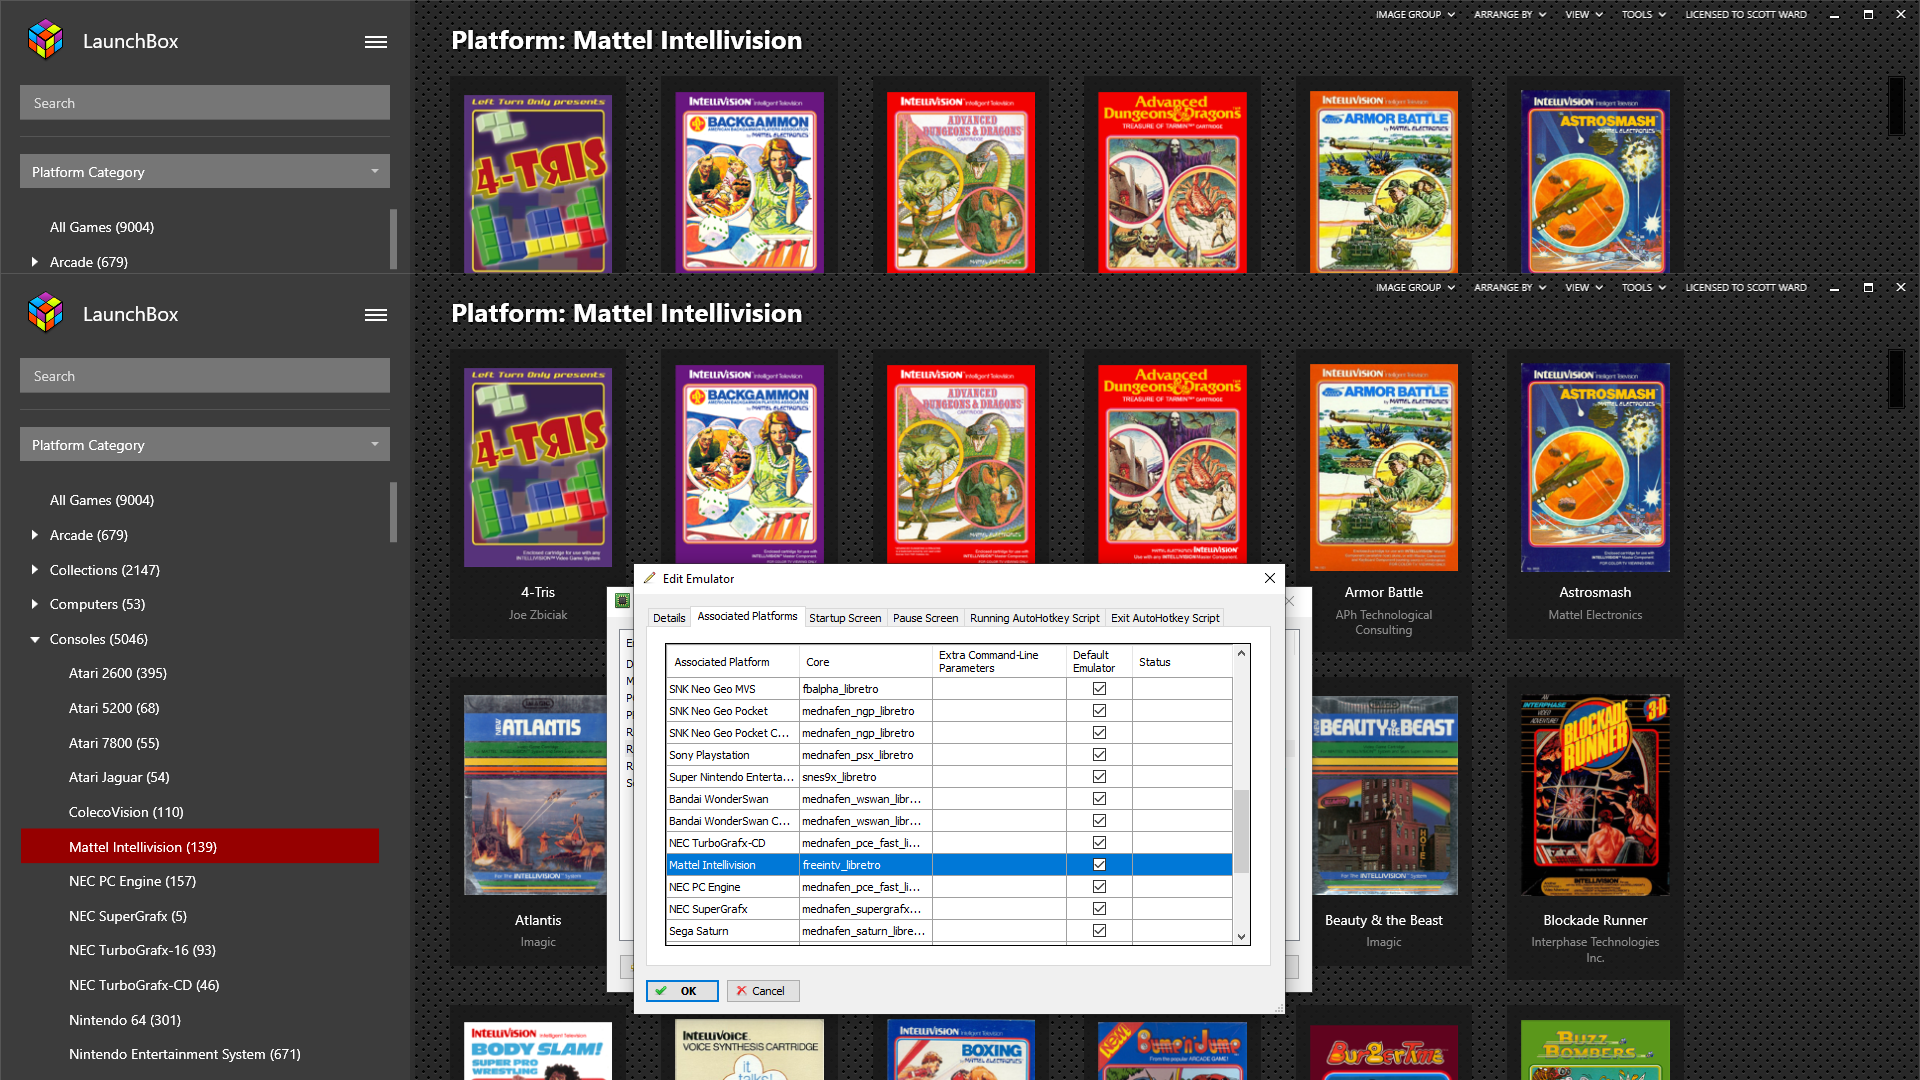The height and width of the screenshot is (1080, 1920).
Task: Click the green chip icon behind Edit Emulator
Action: pyautogui.click(x=622, y=600)
